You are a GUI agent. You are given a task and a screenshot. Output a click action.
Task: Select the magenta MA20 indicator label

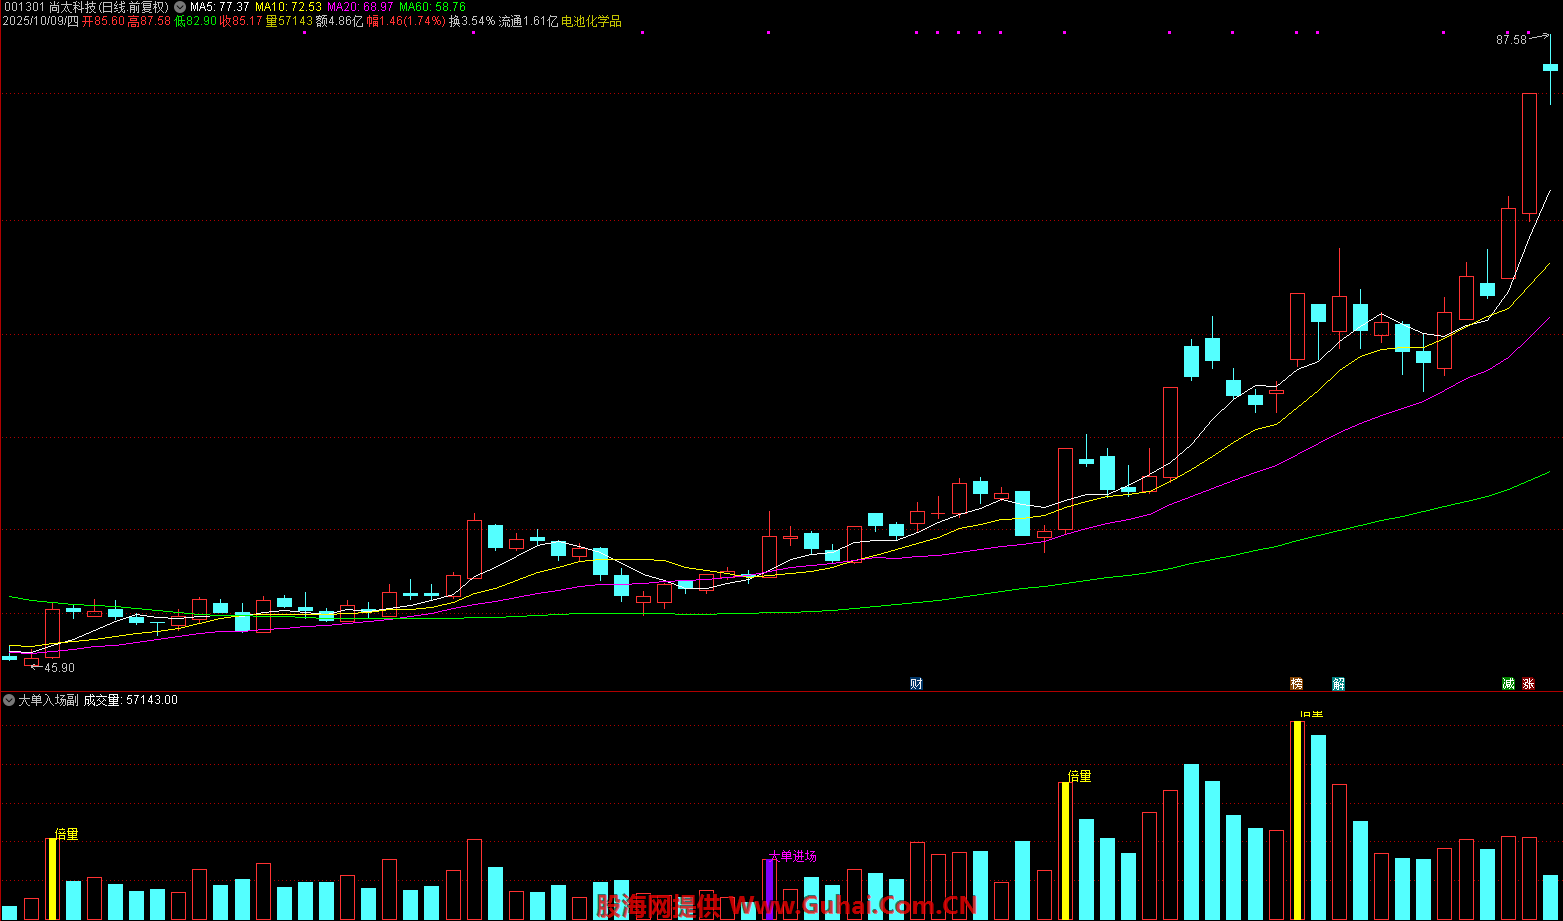pyautogui.click(x=360, y=7)
